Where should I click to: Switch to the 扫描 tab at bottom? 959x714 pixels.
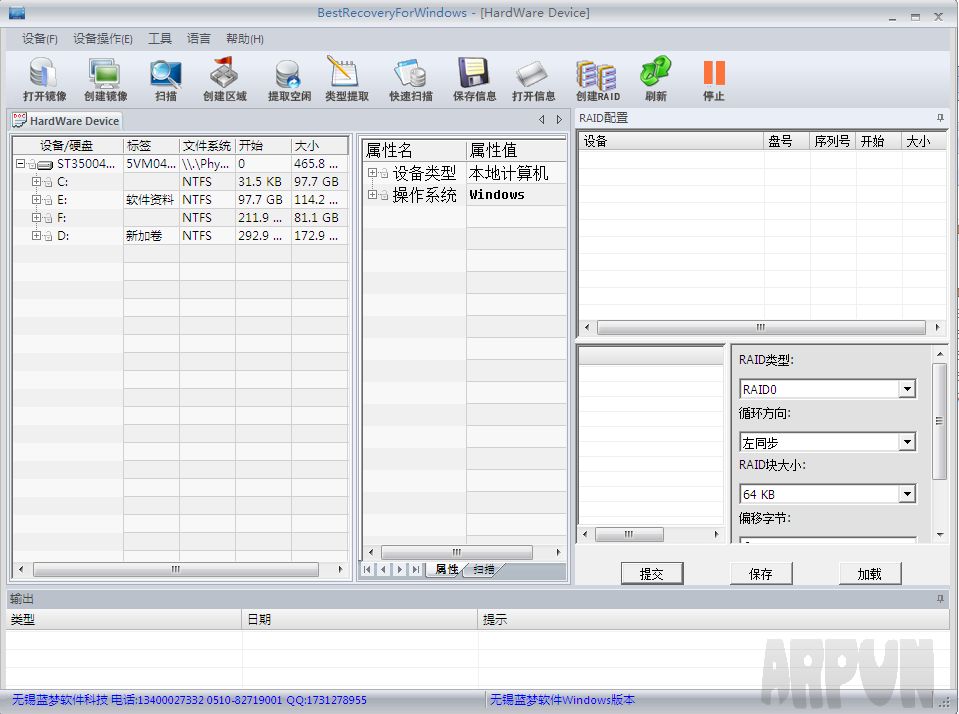click(484, 569)
